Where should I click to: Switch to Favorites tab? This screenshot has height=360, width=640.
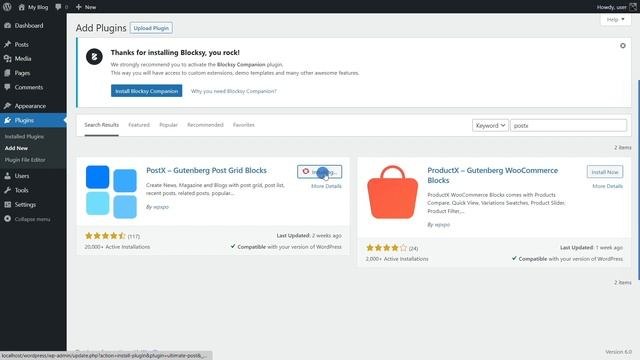244,125
